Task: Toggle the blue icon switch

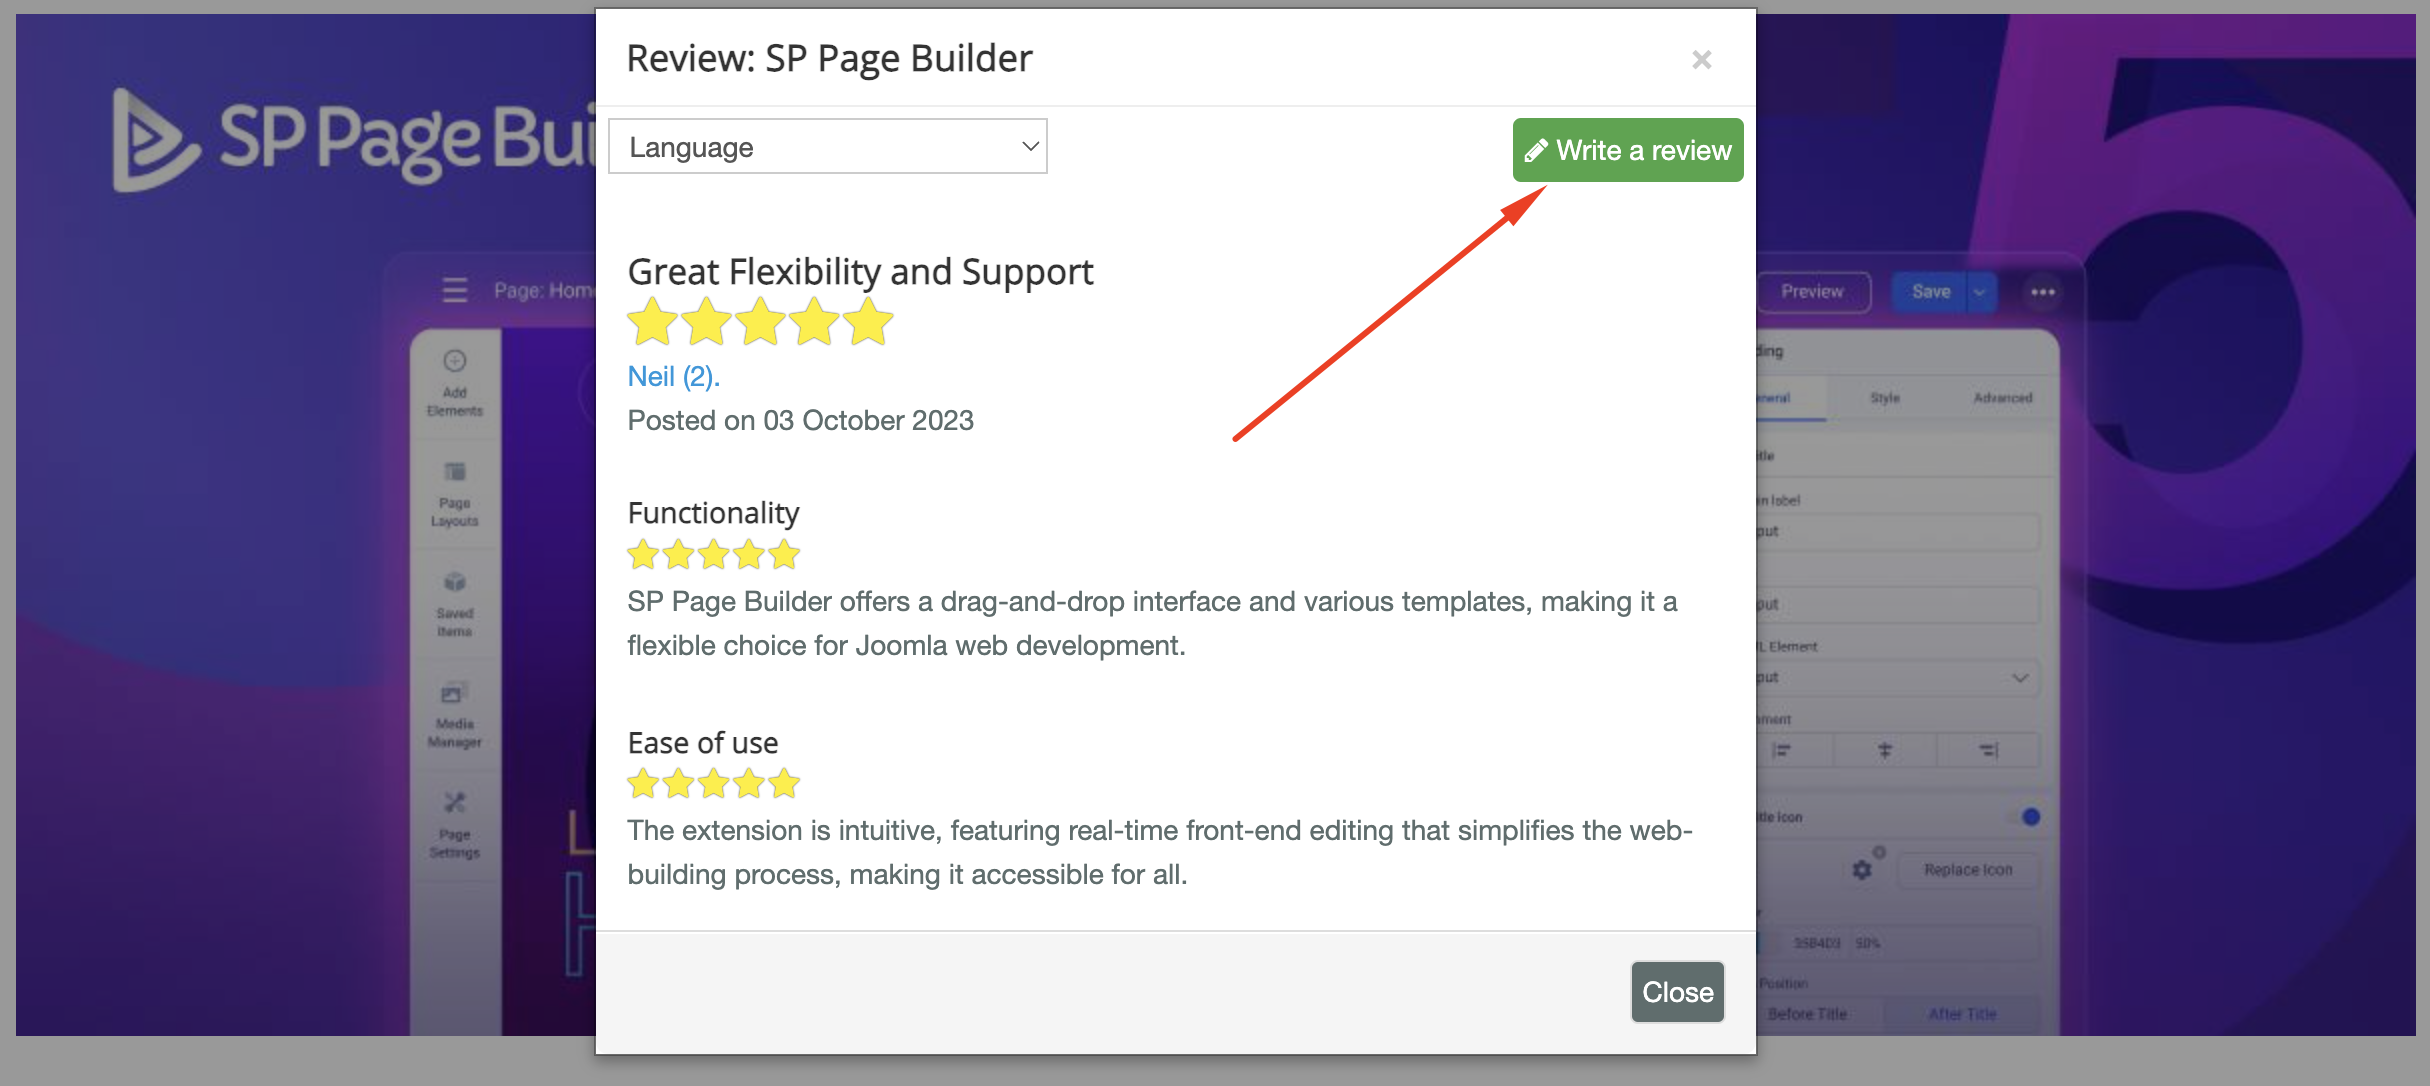Action: point(2029,817)
